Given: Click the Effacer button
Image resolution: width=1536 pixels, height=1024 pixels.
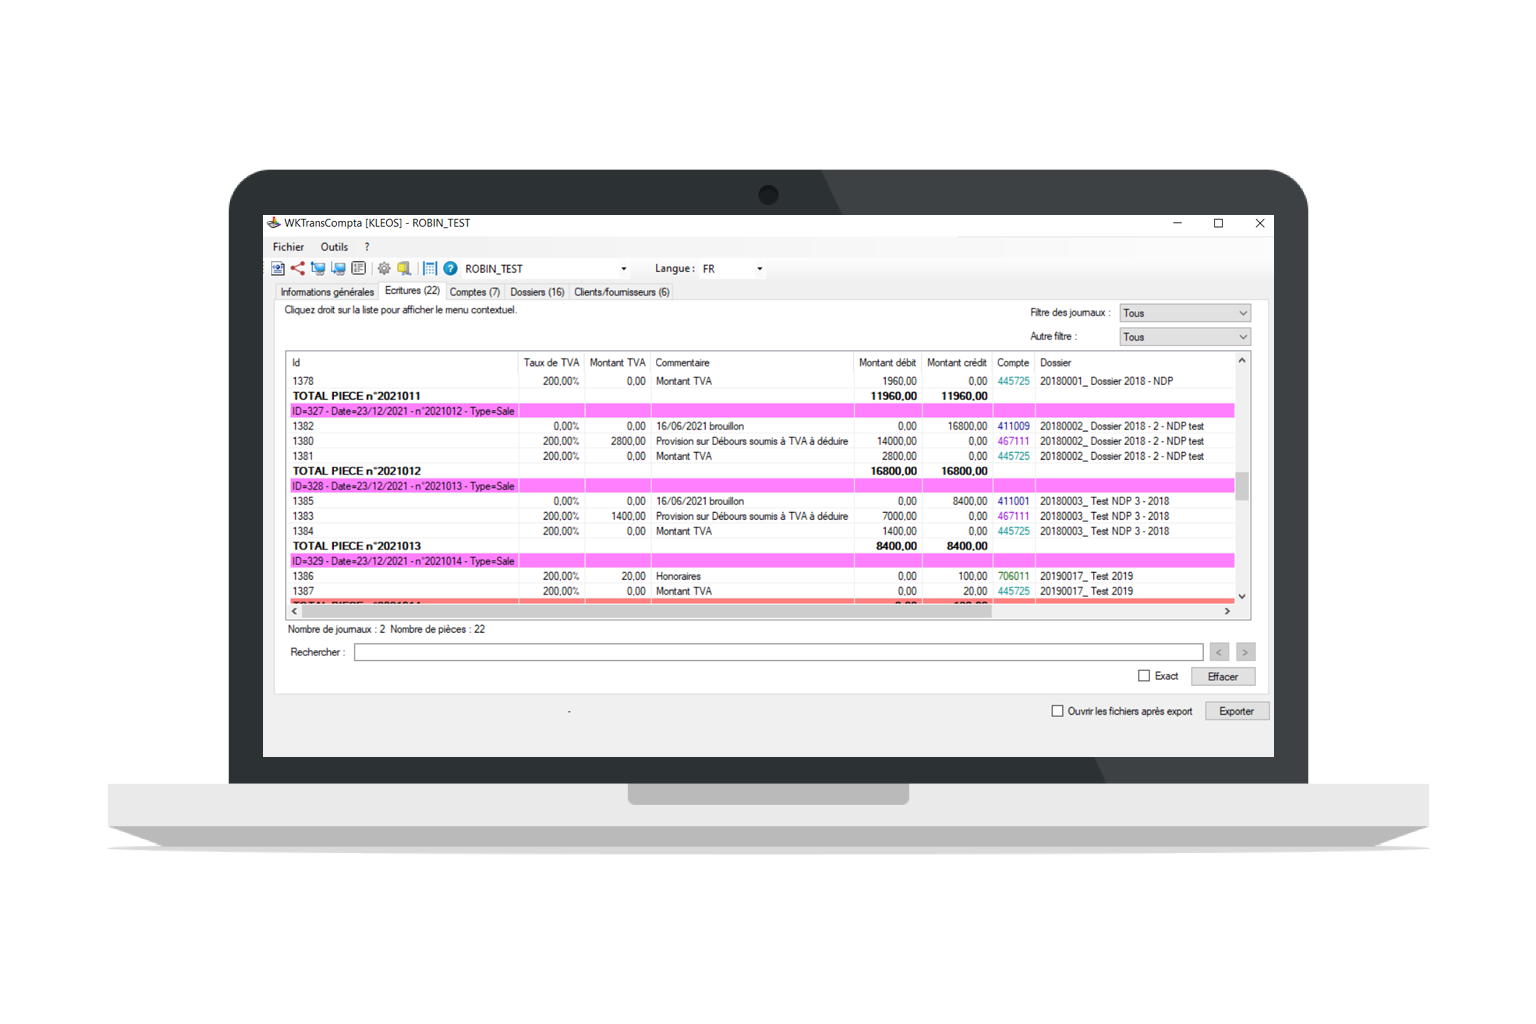Looking at the screenshot, I should [x=1222, y=677].
